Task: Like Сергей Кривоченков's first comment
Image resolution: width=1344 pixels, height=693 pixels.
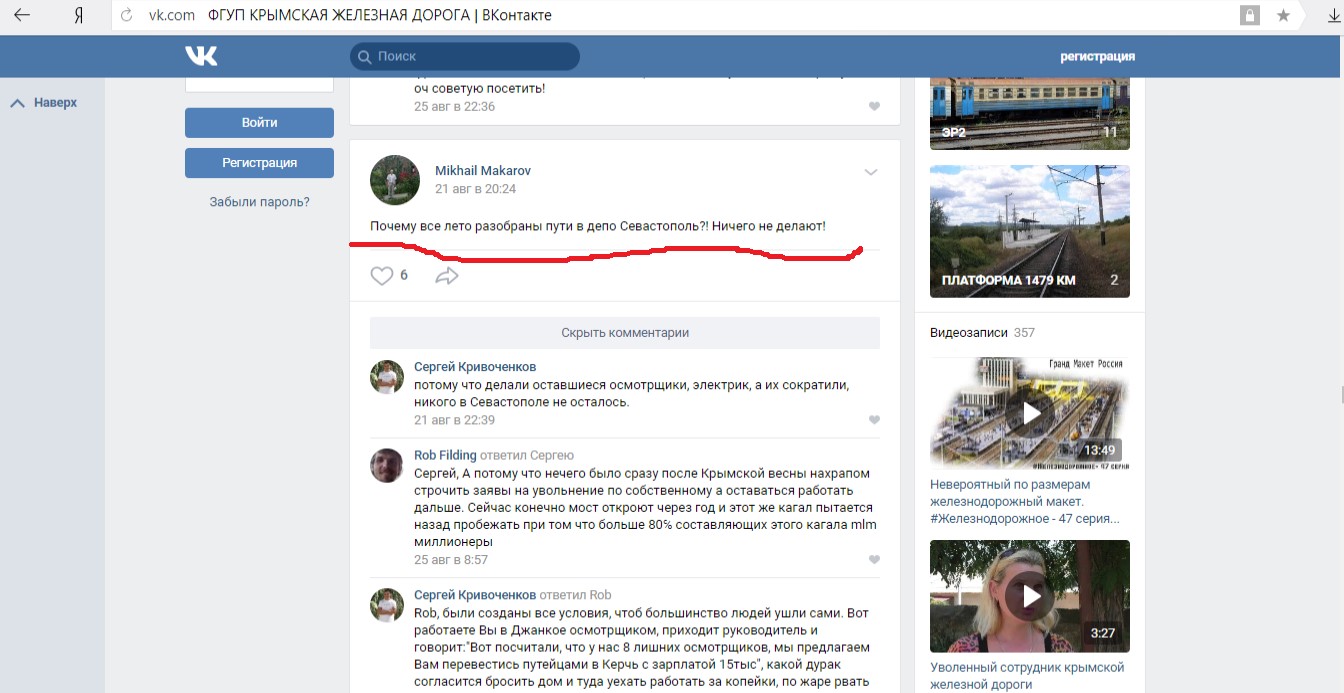Action: pyautogui.click(x=874, y=420)
